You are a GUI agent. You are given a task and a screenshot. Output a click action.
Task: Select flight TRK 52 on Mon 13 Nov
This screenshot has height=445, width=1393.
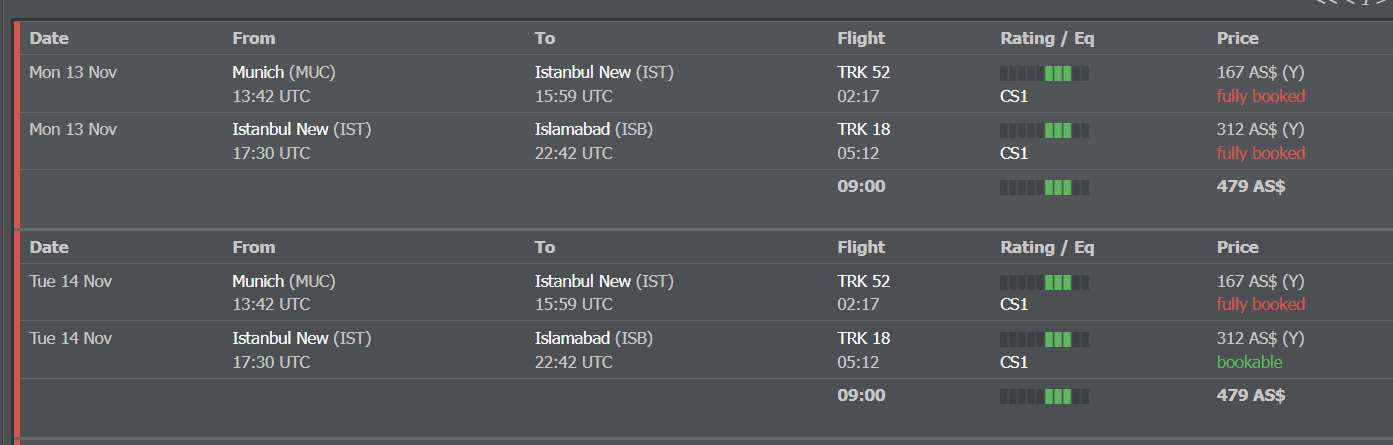coord(863,72)
